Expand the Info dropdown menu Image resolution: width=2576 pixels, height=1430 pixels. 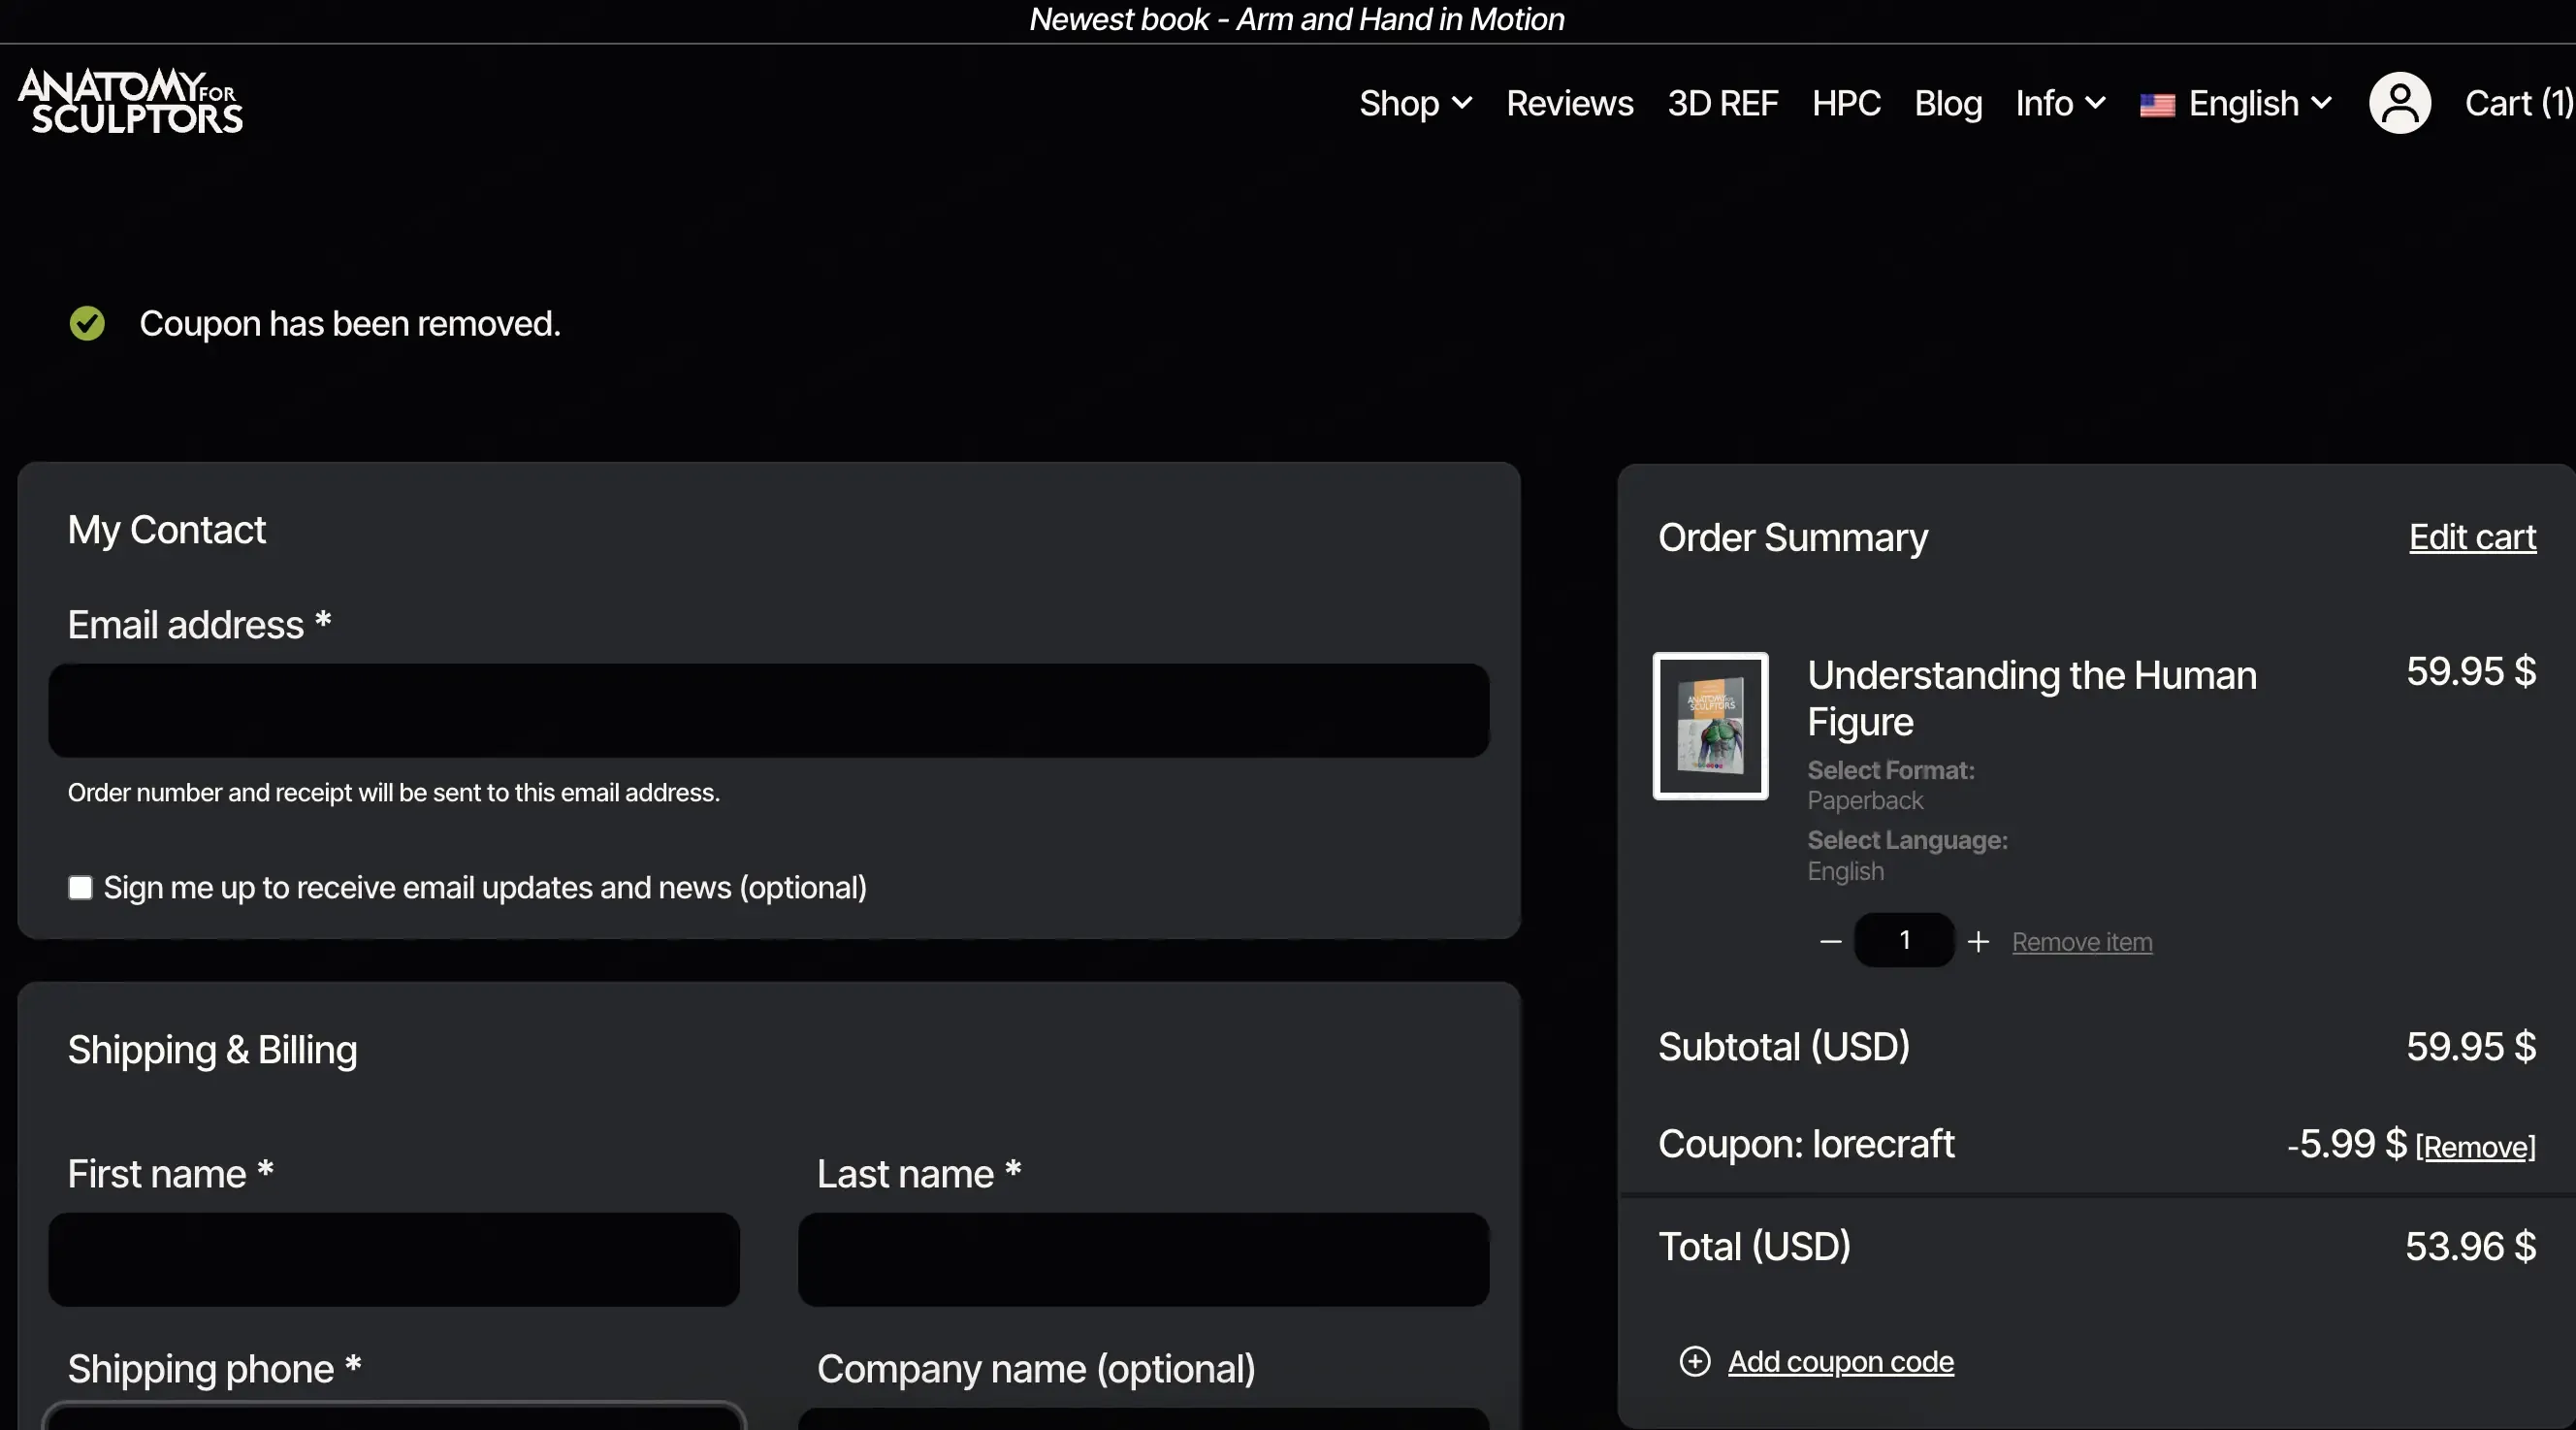[x=2061, y=103]
